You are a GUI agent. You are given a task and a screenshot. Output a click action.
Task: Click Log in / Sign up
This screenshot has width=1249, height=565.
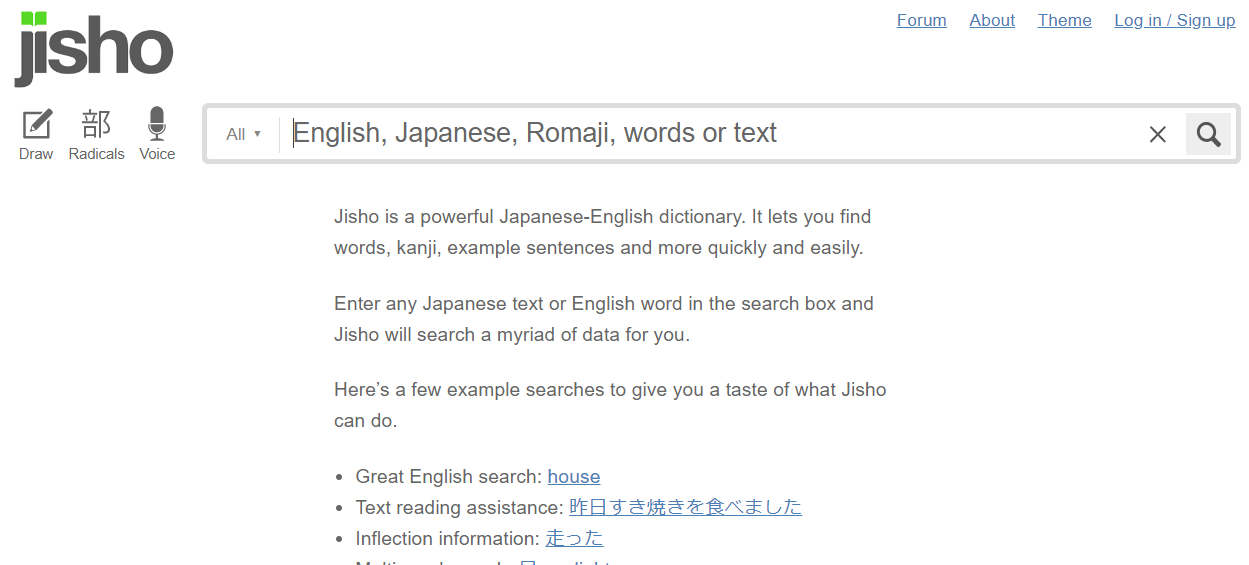click(x=1175, y=20)
